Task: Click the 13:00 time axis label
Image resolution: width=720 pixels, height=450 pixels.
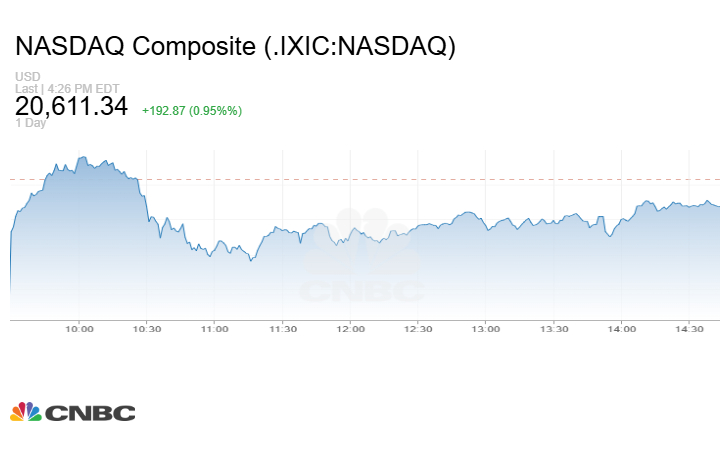Action: (x=486, y=329)
